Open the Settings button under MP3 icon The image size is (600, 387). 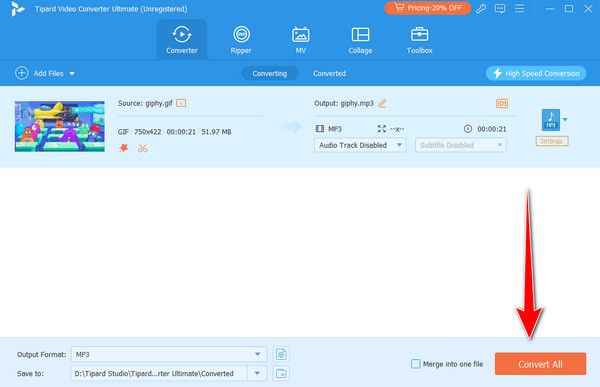pos(552,141)
